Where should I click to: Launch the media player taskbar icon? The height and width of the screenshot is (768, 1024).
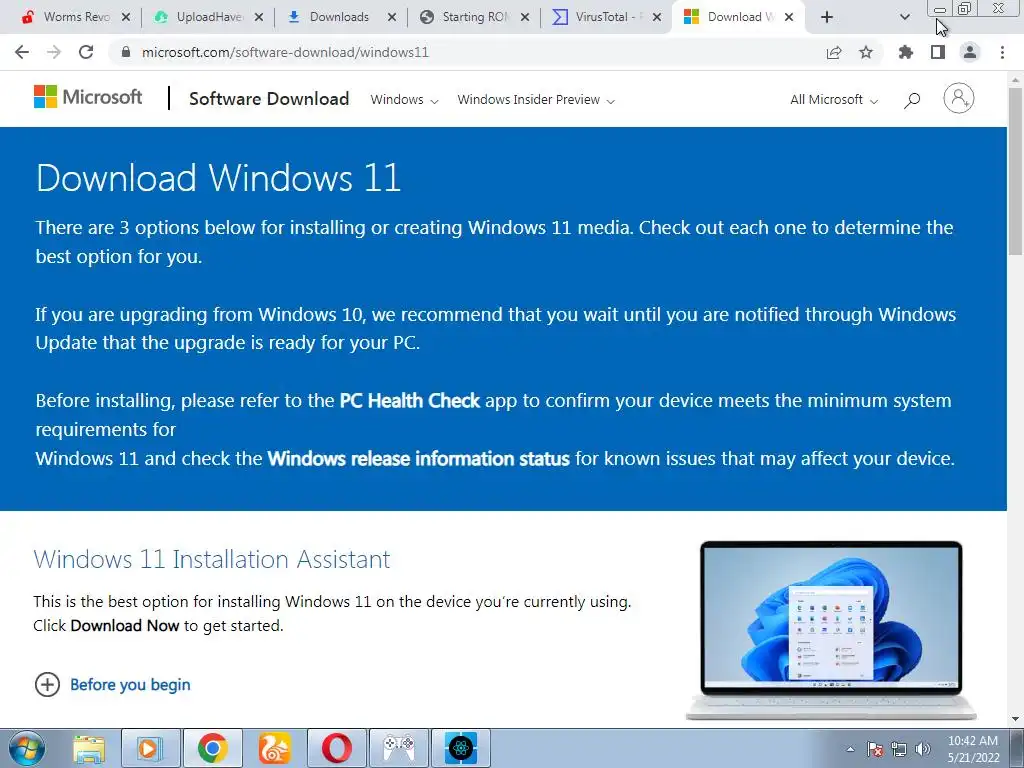(150, 748)
